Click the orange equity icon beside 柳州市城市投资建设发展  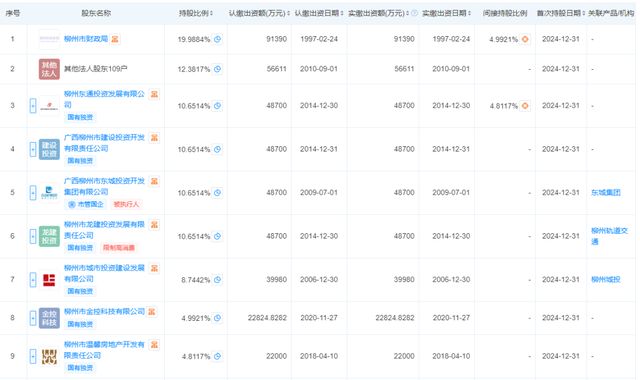coord(154,268)
